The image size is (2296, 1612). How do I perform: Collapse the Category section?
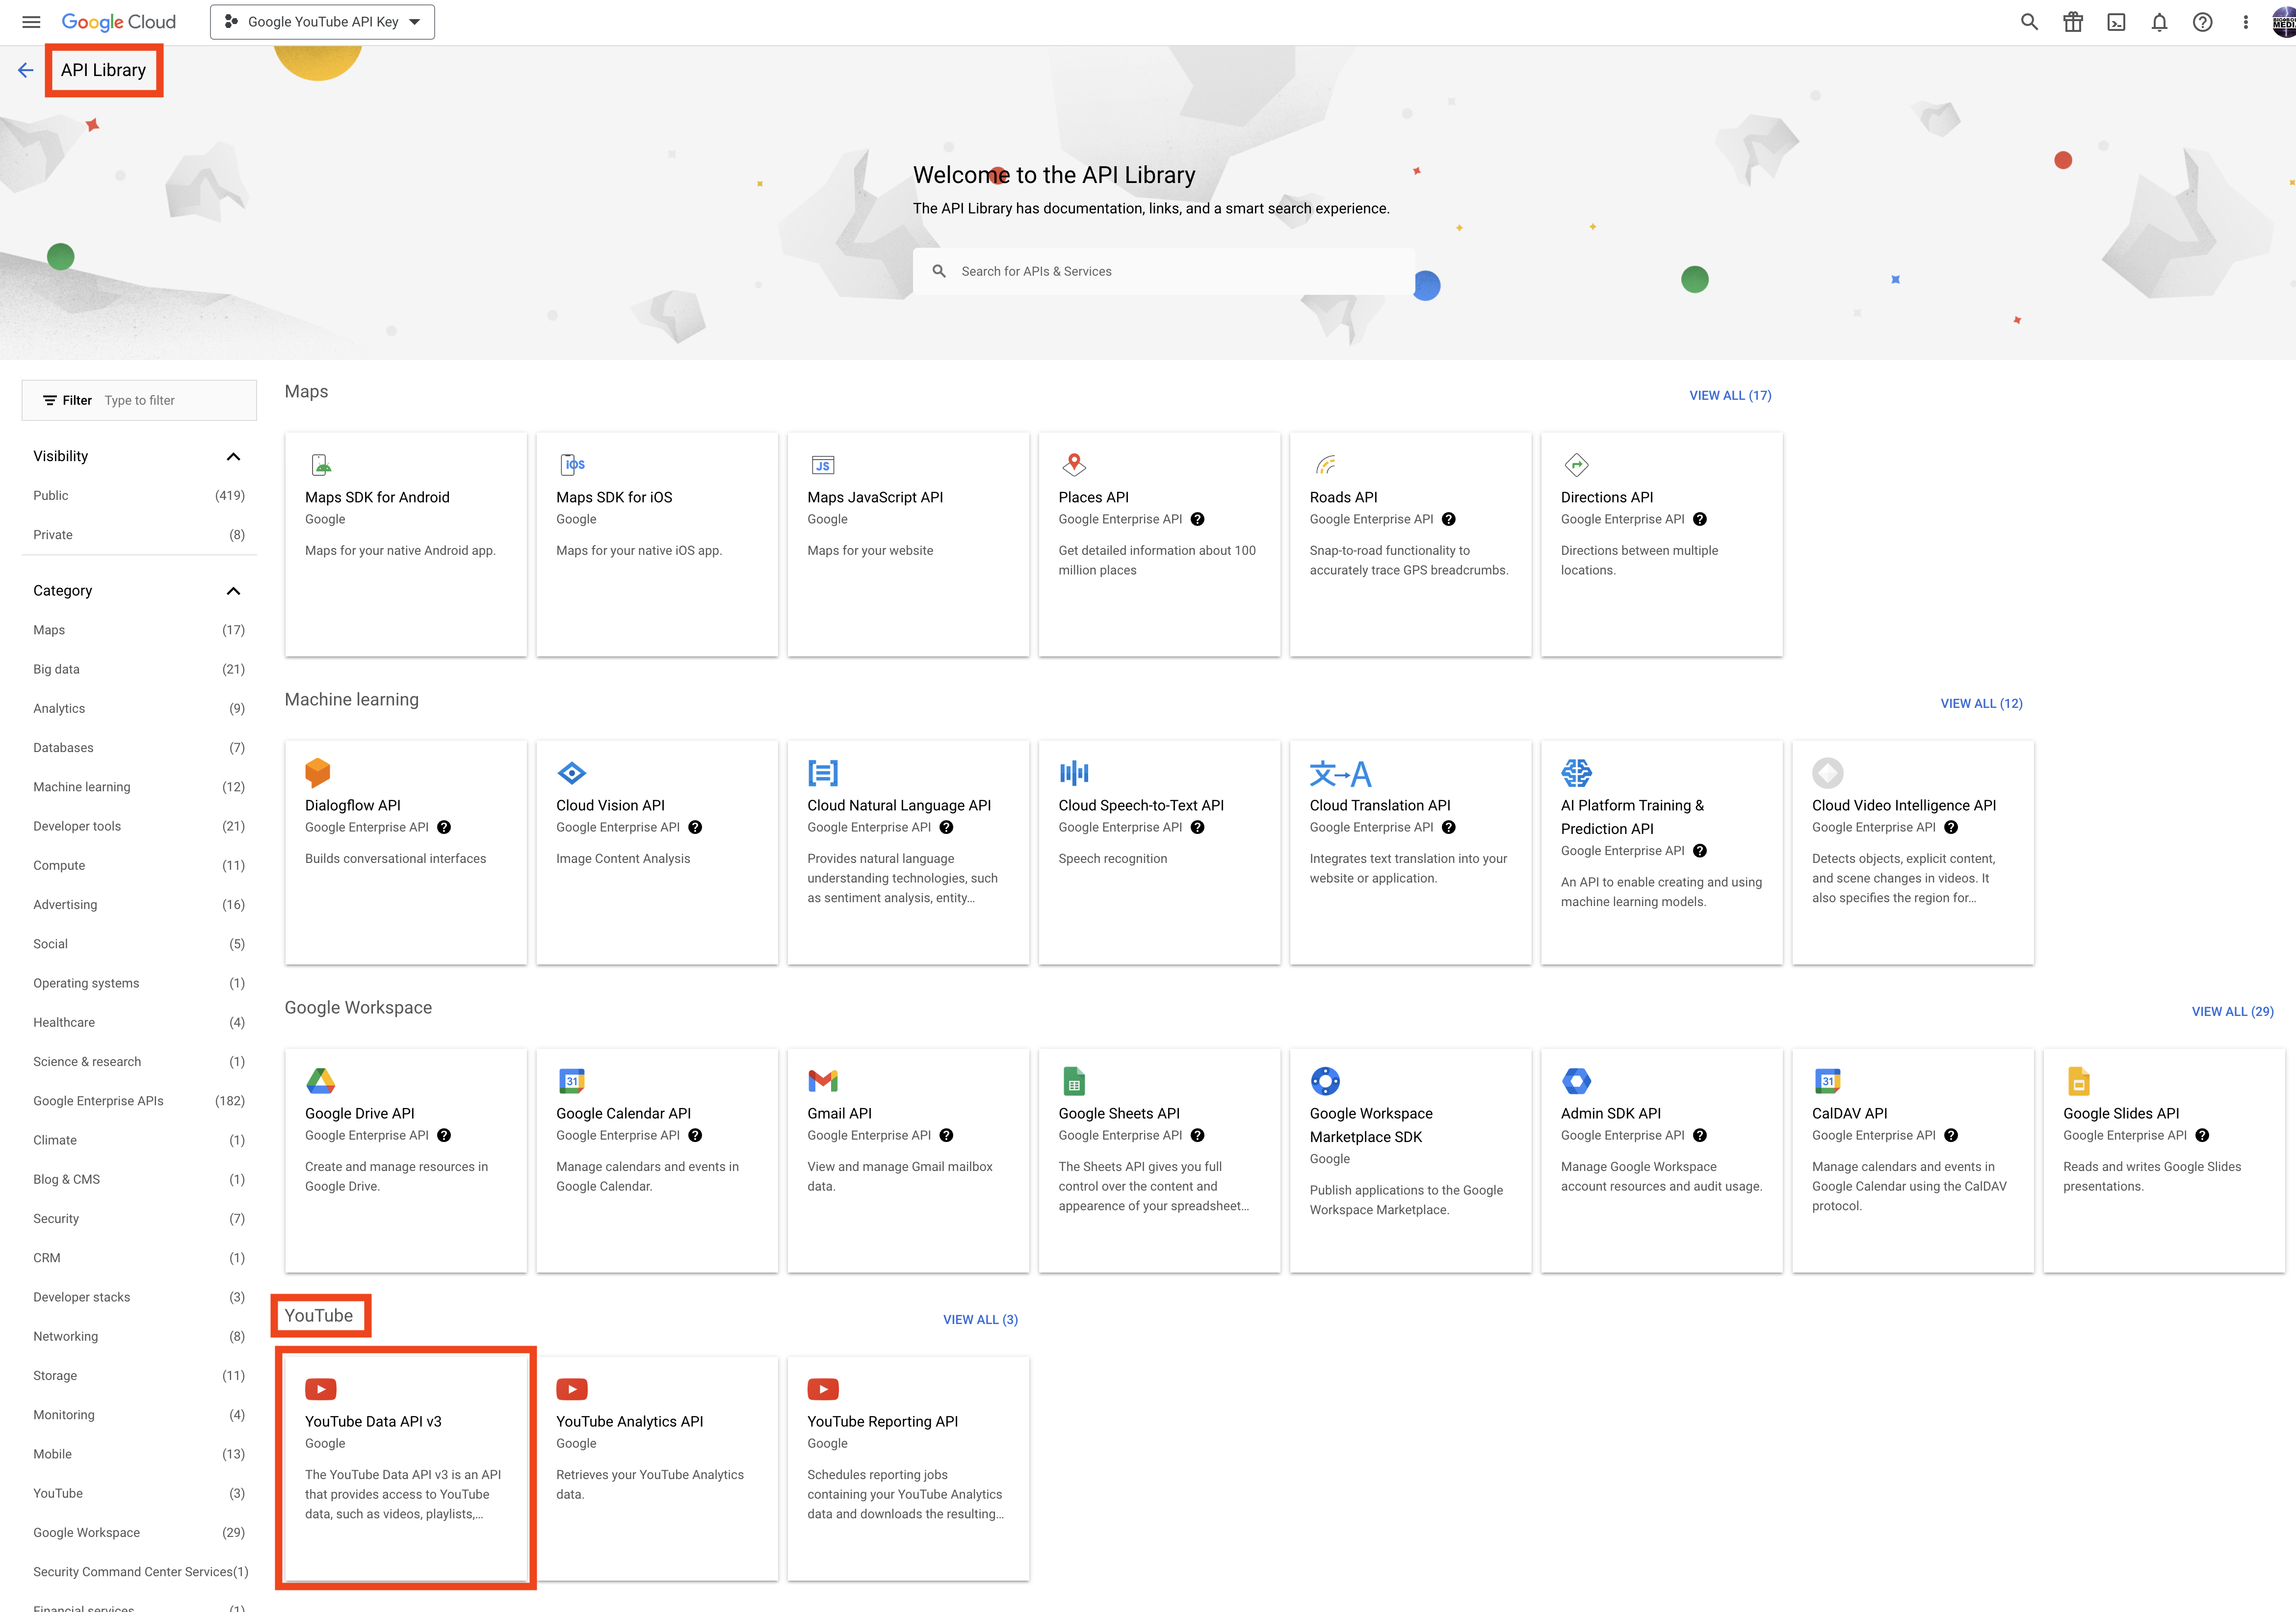(x=233, y=591)
